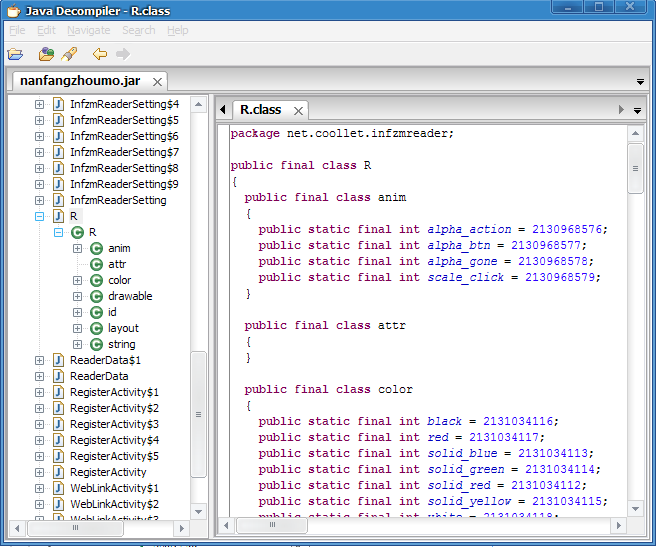This screenshot has width=656, height=547.
Task: Click tree panel scroll up arrow
Action: pyautogui.click(x=199, y=104)
